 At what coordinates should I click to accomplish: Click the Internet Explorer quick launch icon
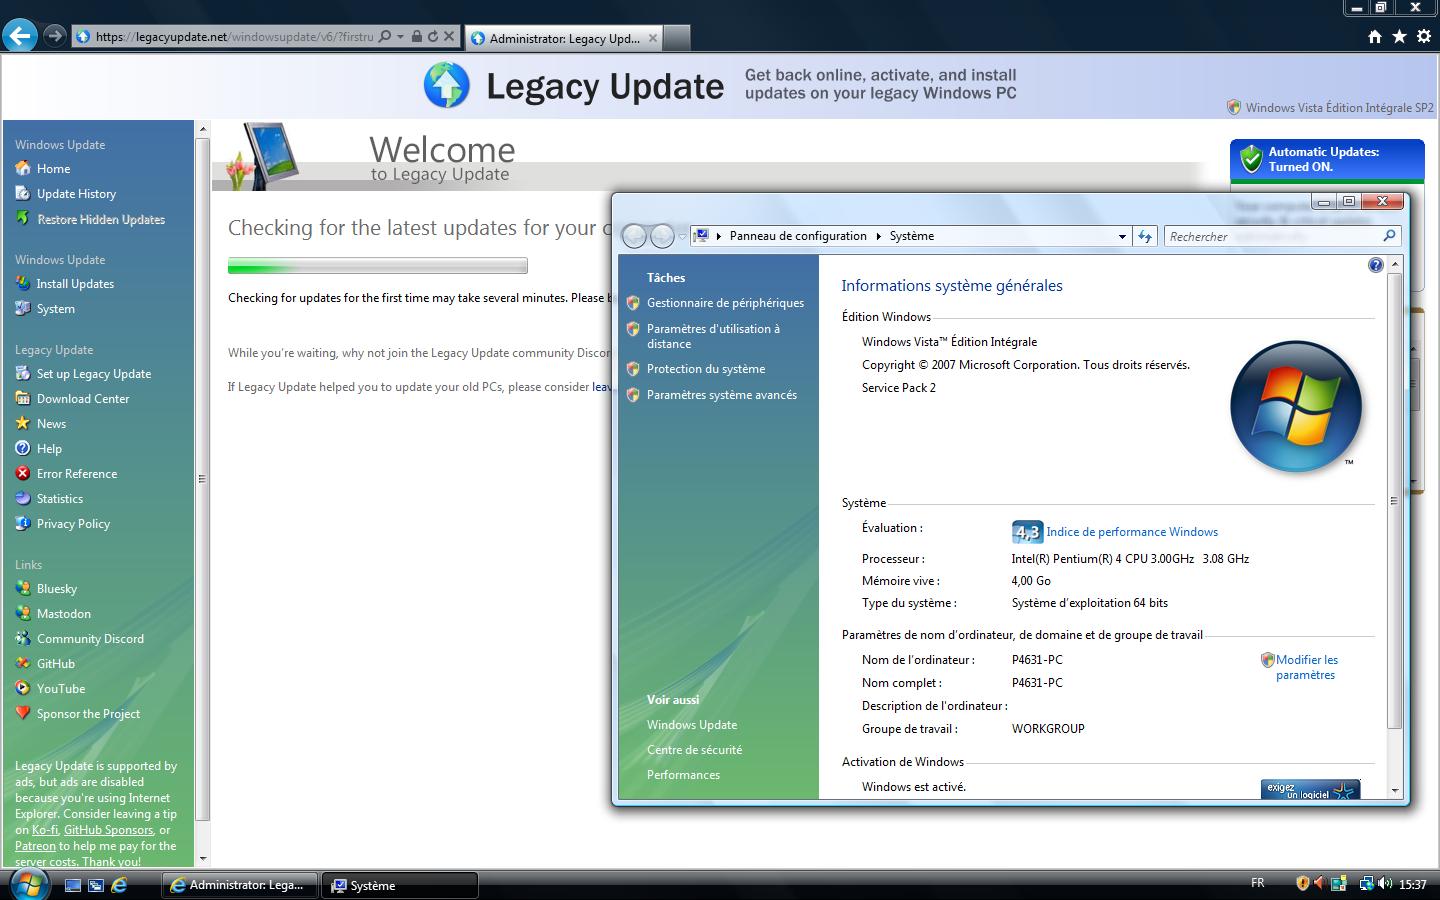(x=119, y=885)
